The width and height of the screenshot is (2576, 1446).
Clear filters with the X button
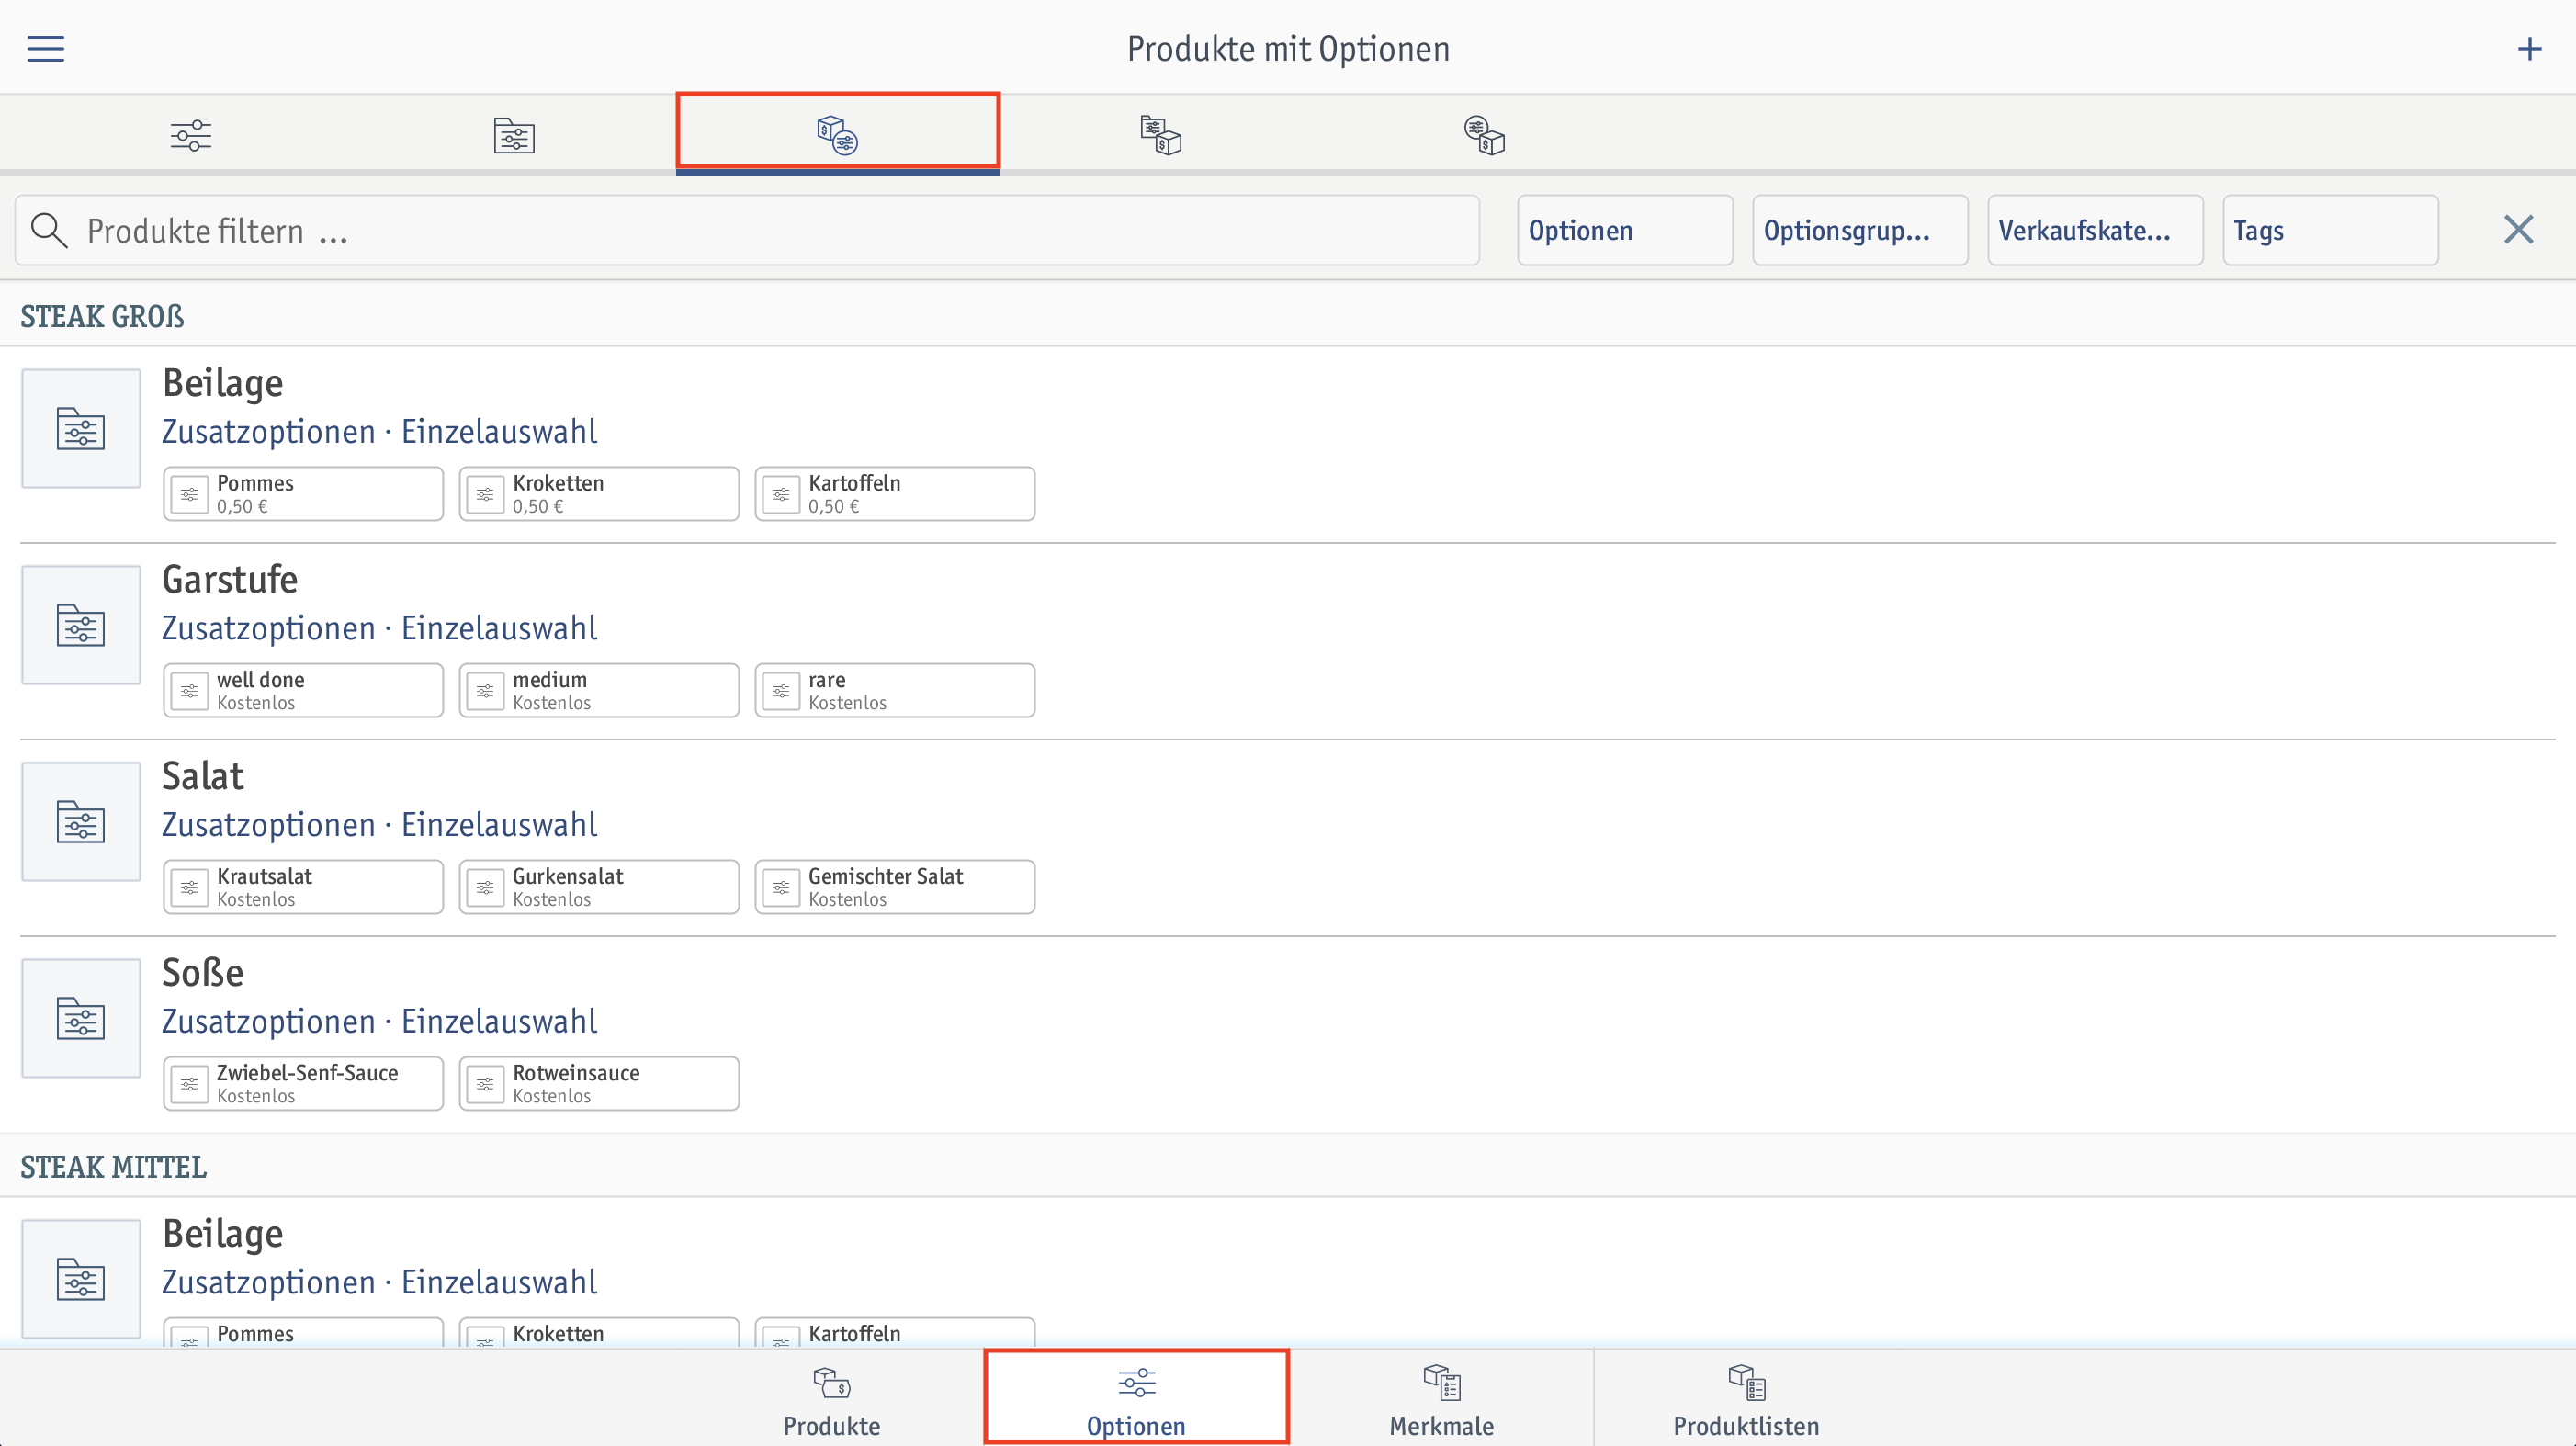click(2518, 230)
